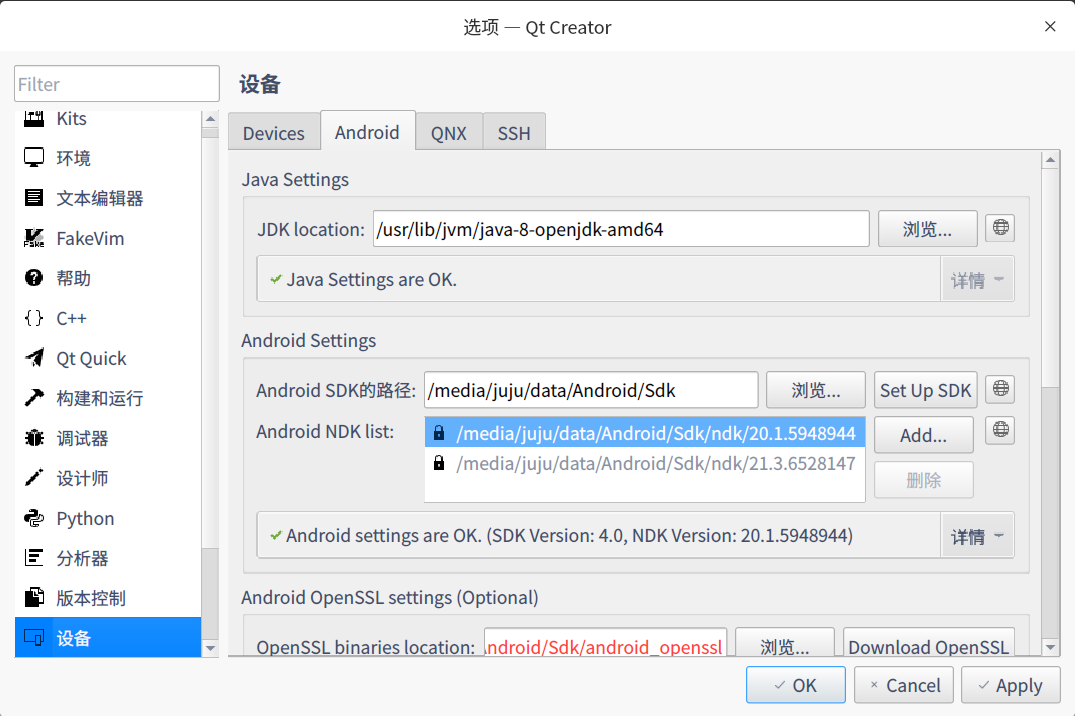The width and height of the screenshot is (1075, 716).
Task: Click Download OpenSSL button
Action: click(929, 643)
